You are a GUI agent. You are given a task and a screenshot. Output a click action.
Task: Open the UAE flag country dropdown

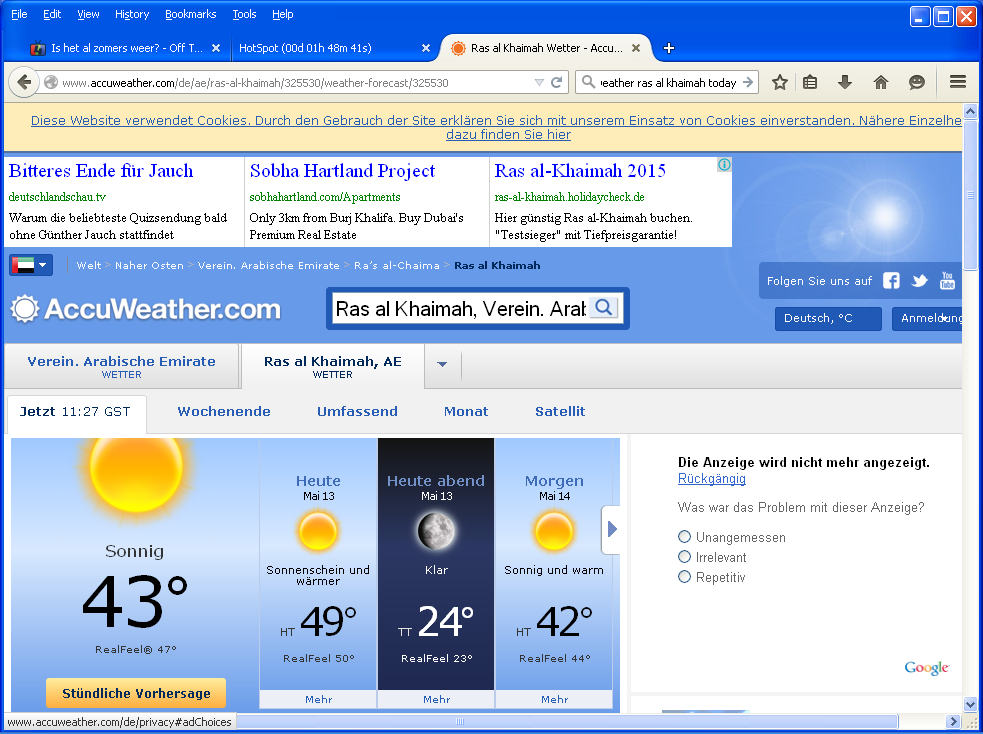click(x=31, y=265)
